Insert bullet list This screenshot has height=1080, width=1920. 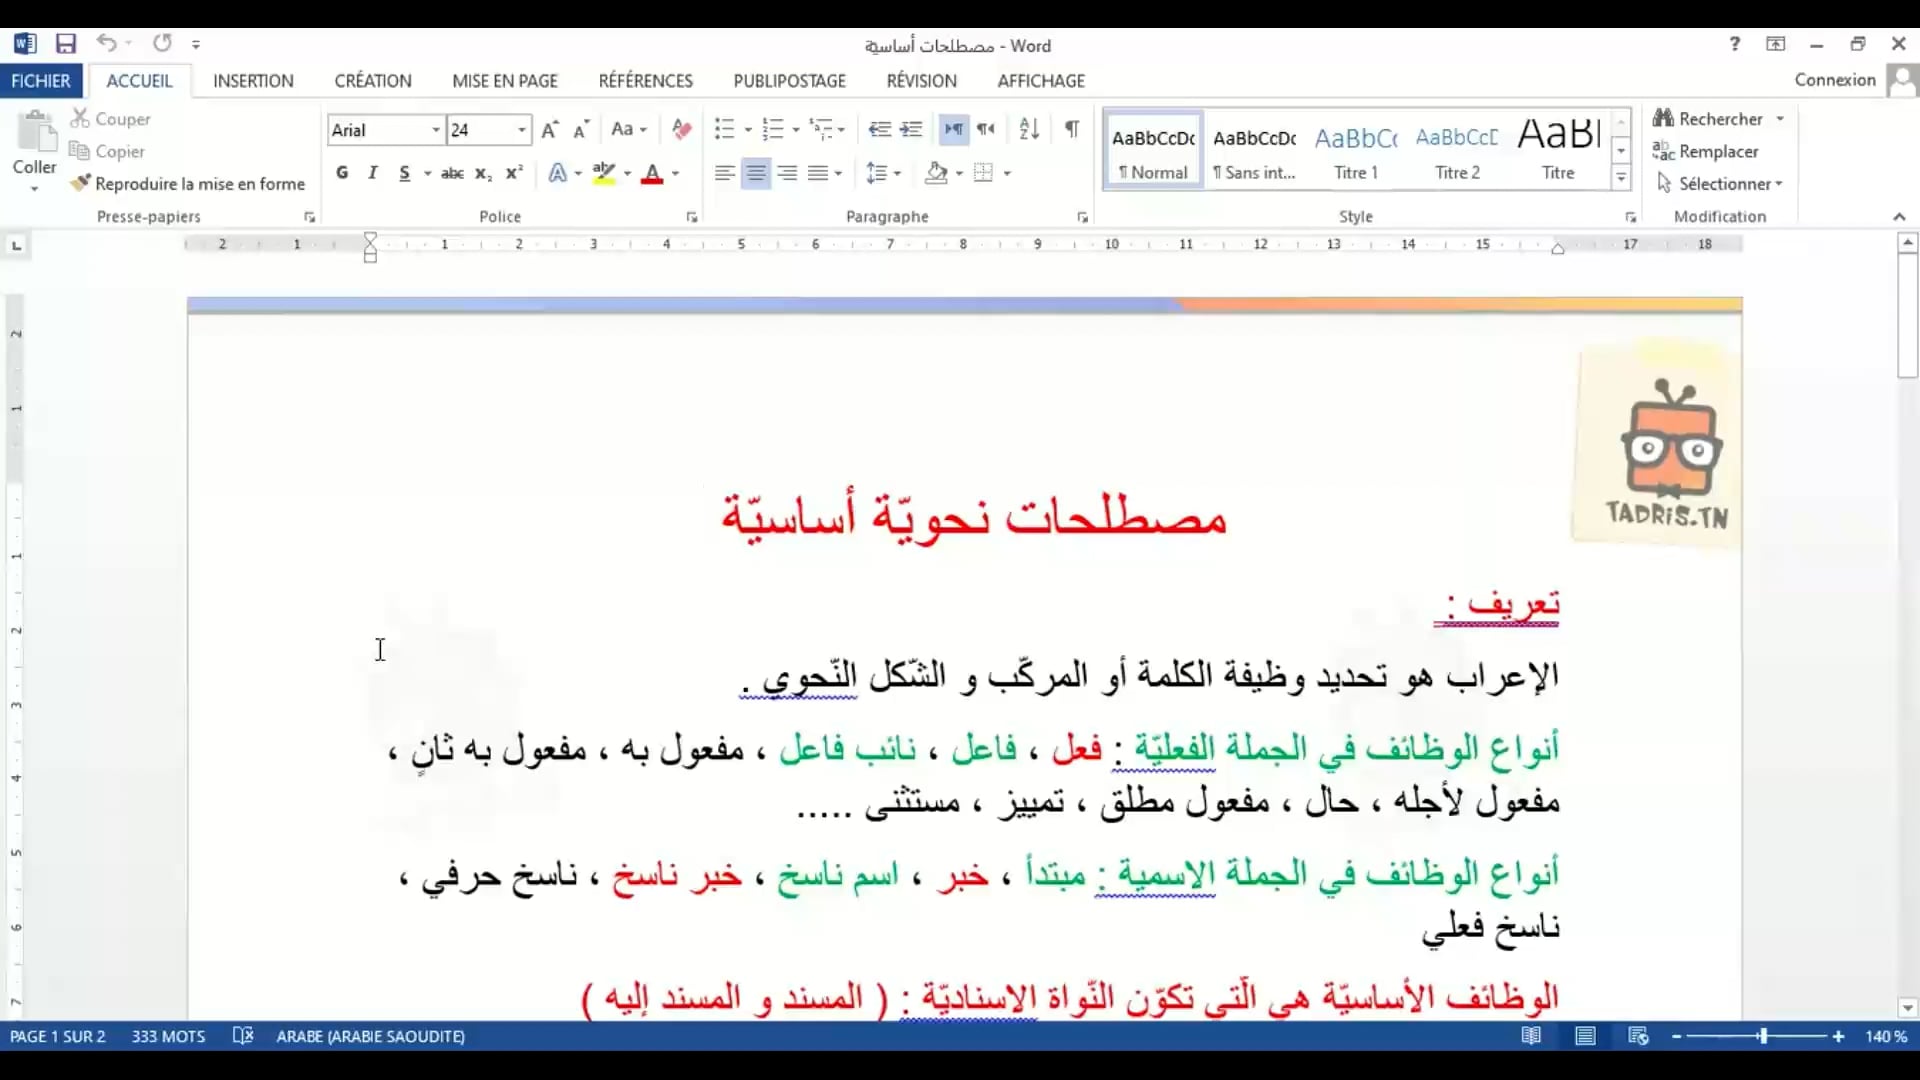click(x=725, y=129)
